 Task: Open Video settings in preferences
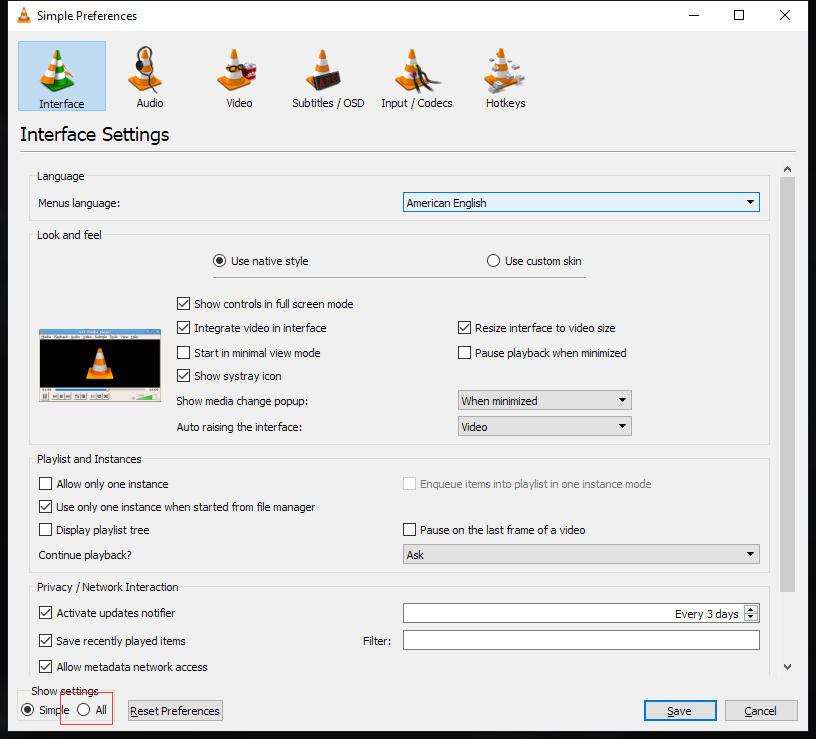237,76
